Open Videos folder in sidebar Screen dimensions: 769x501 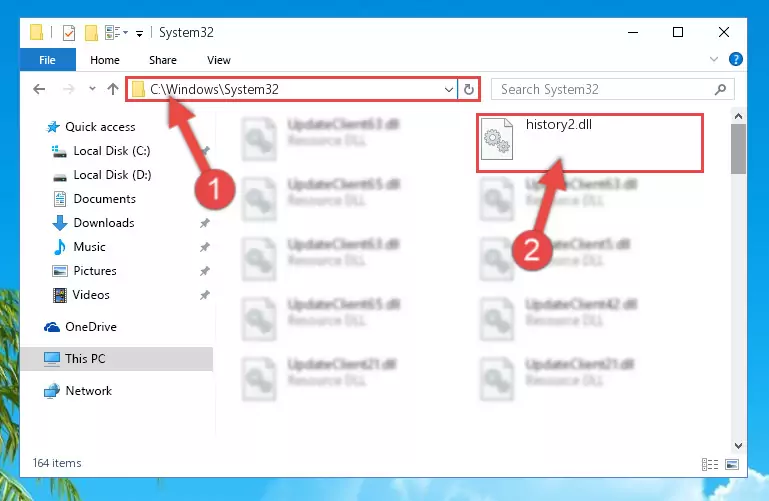(x=91, y=295)
